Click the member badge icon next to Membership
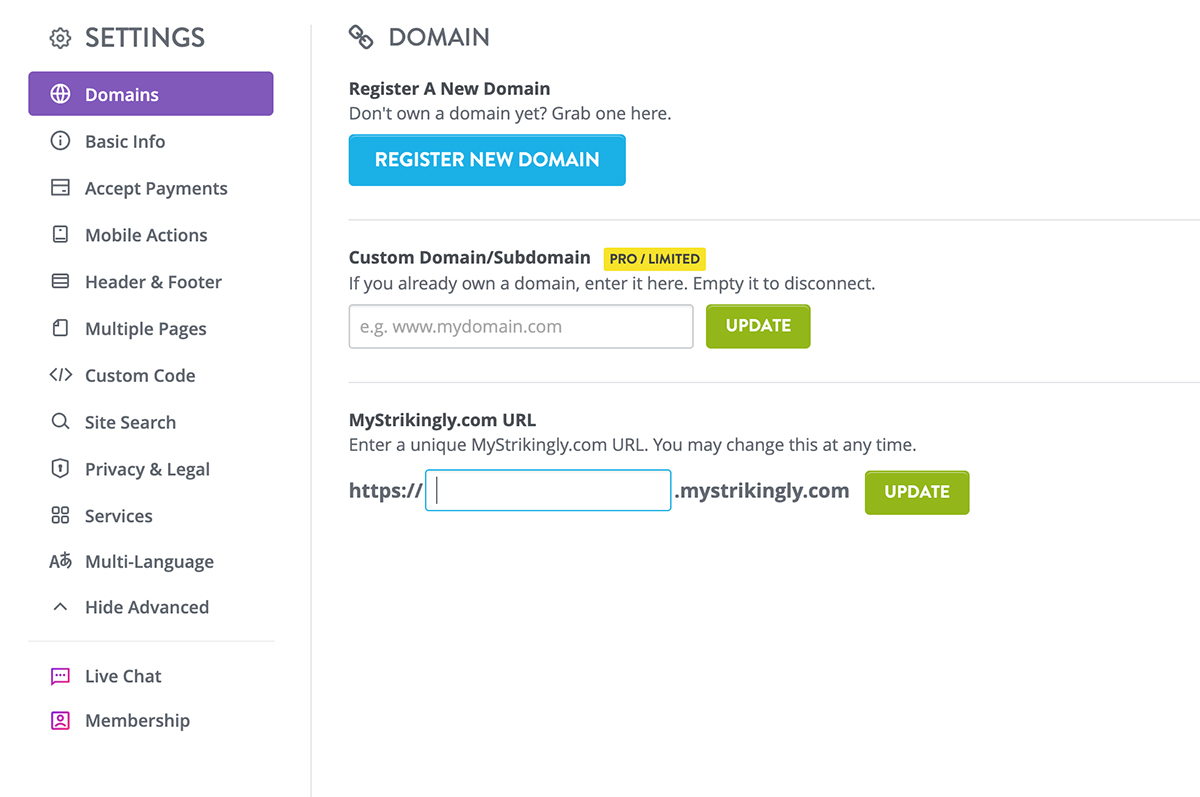 tap(61, 720)
